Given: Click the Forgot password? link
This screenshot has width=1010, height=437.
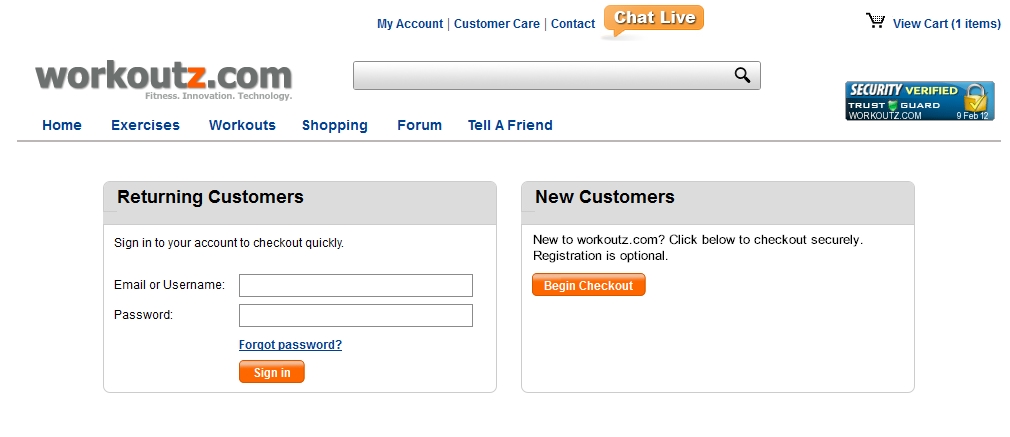Looking at the screenshot, I should click(x=291, y=345).
